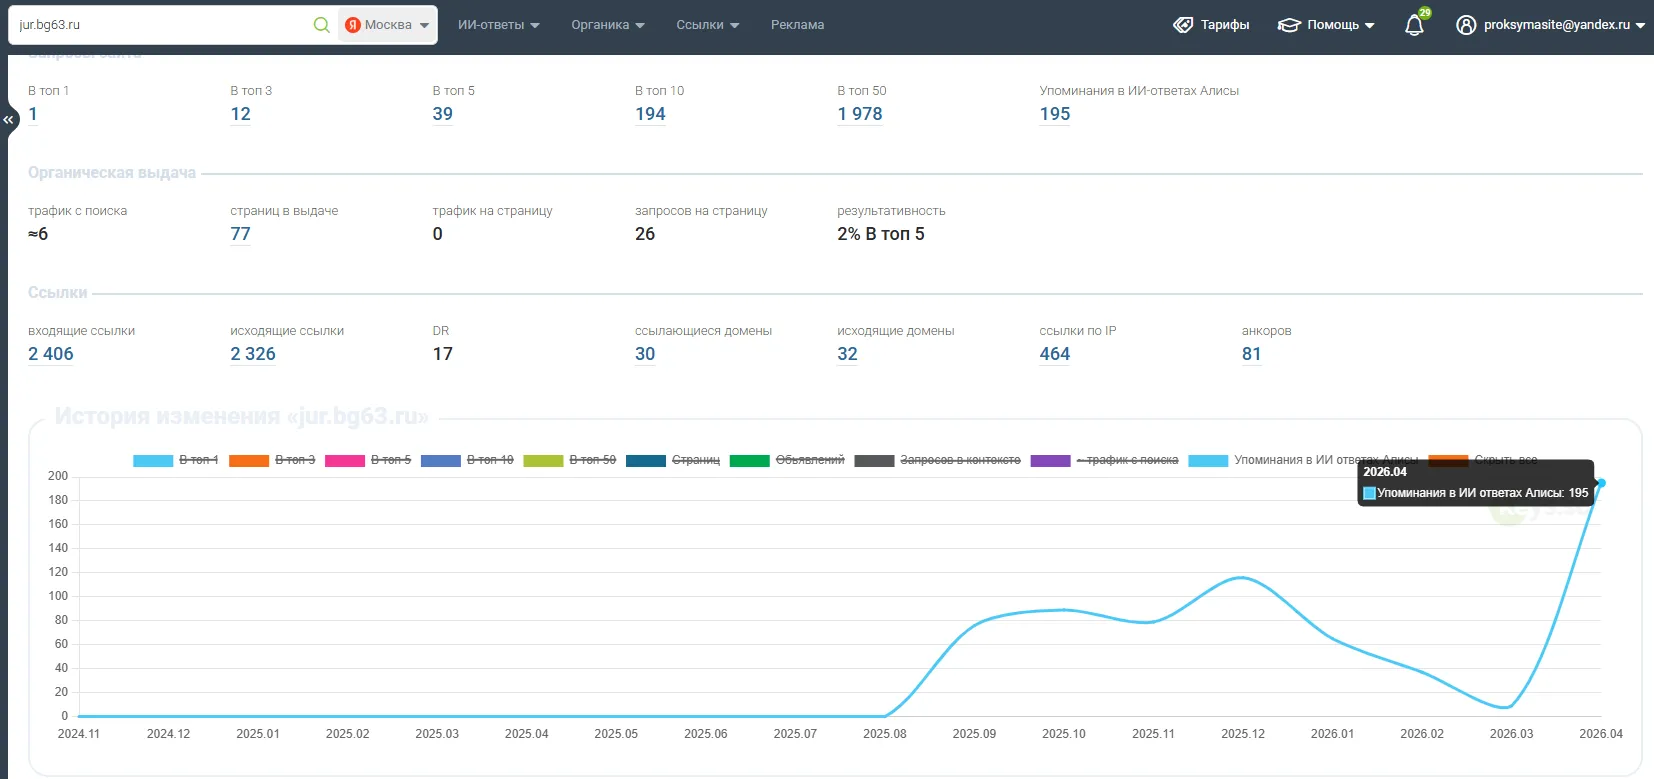Image resolution: width=1654 pixels, height=779 pixels.
Task: Toggle the "Страниц" chart series
Action: click(x=673, y=460)
